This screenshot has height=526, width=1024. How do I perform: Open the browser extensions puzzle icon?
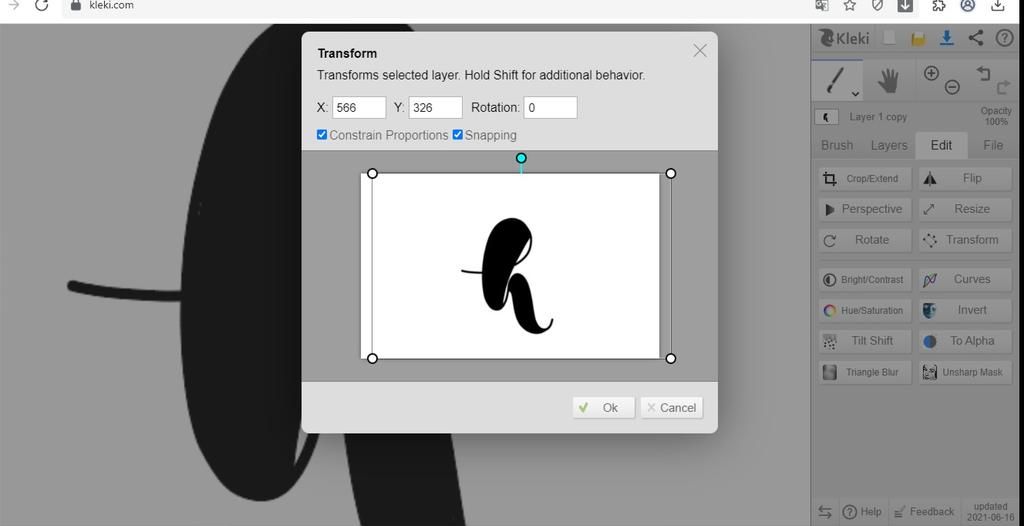pos(938,5)
